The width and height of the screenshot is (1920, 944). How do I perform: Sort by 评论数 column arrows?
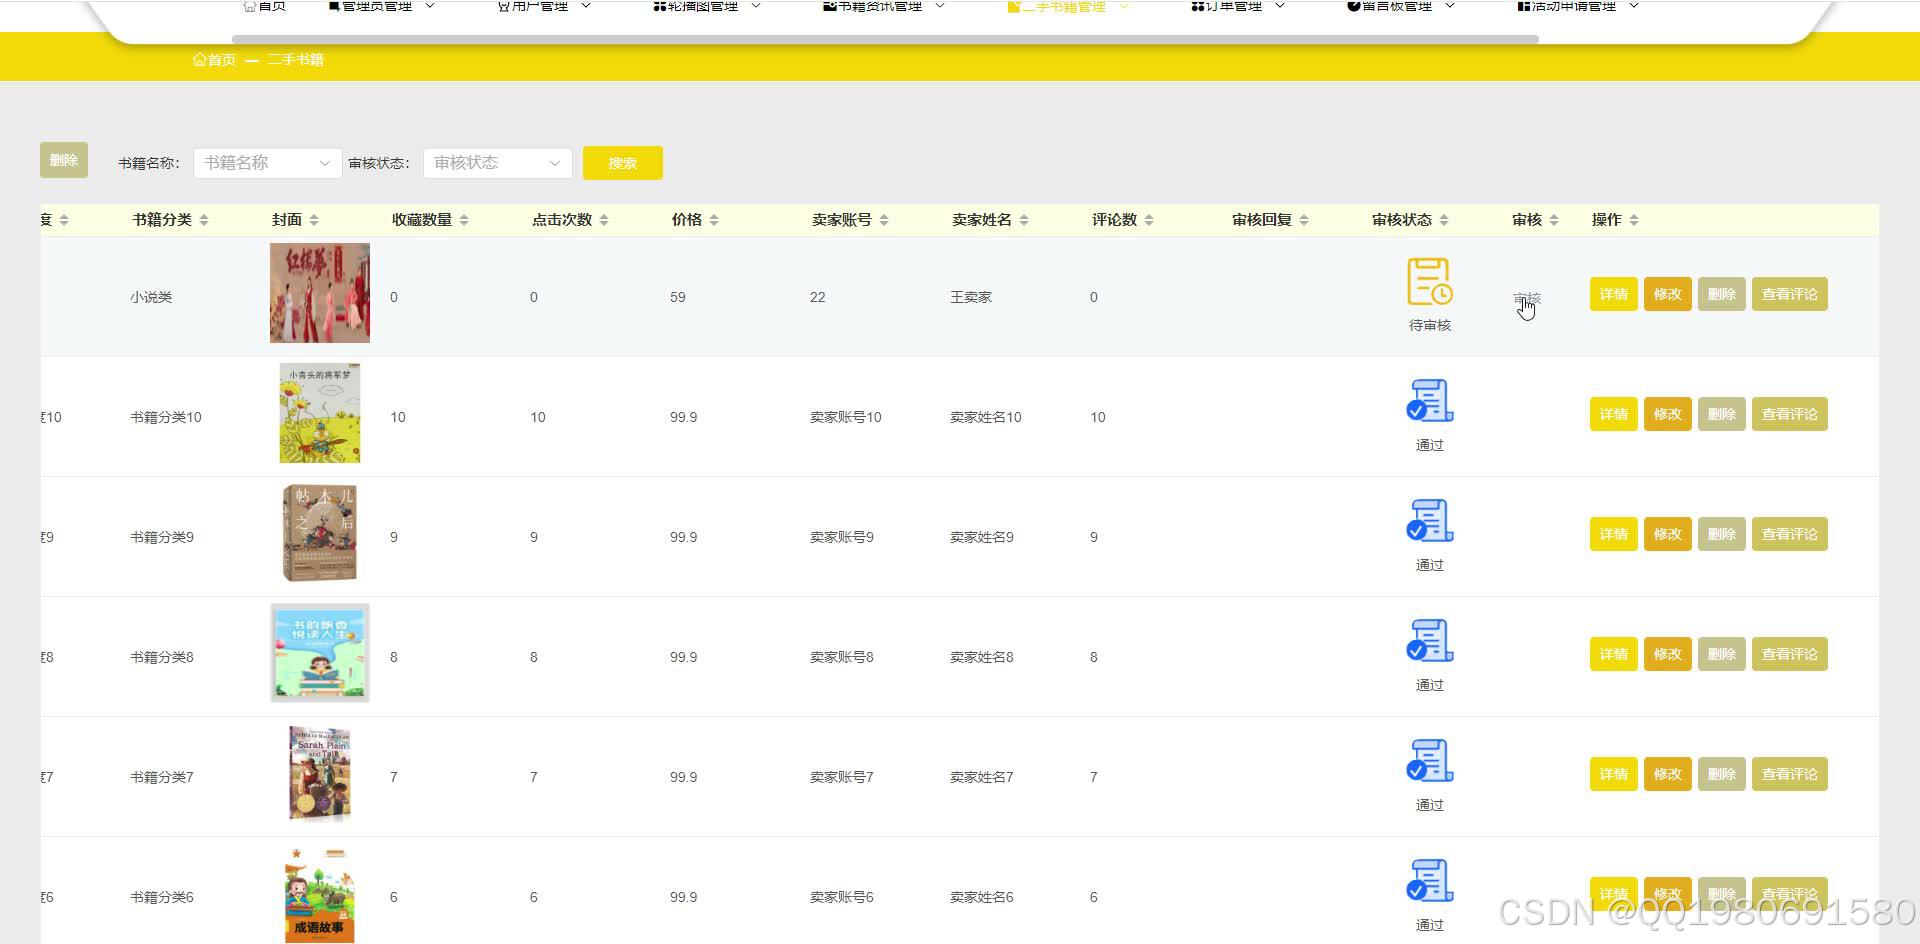point(1149,220)
